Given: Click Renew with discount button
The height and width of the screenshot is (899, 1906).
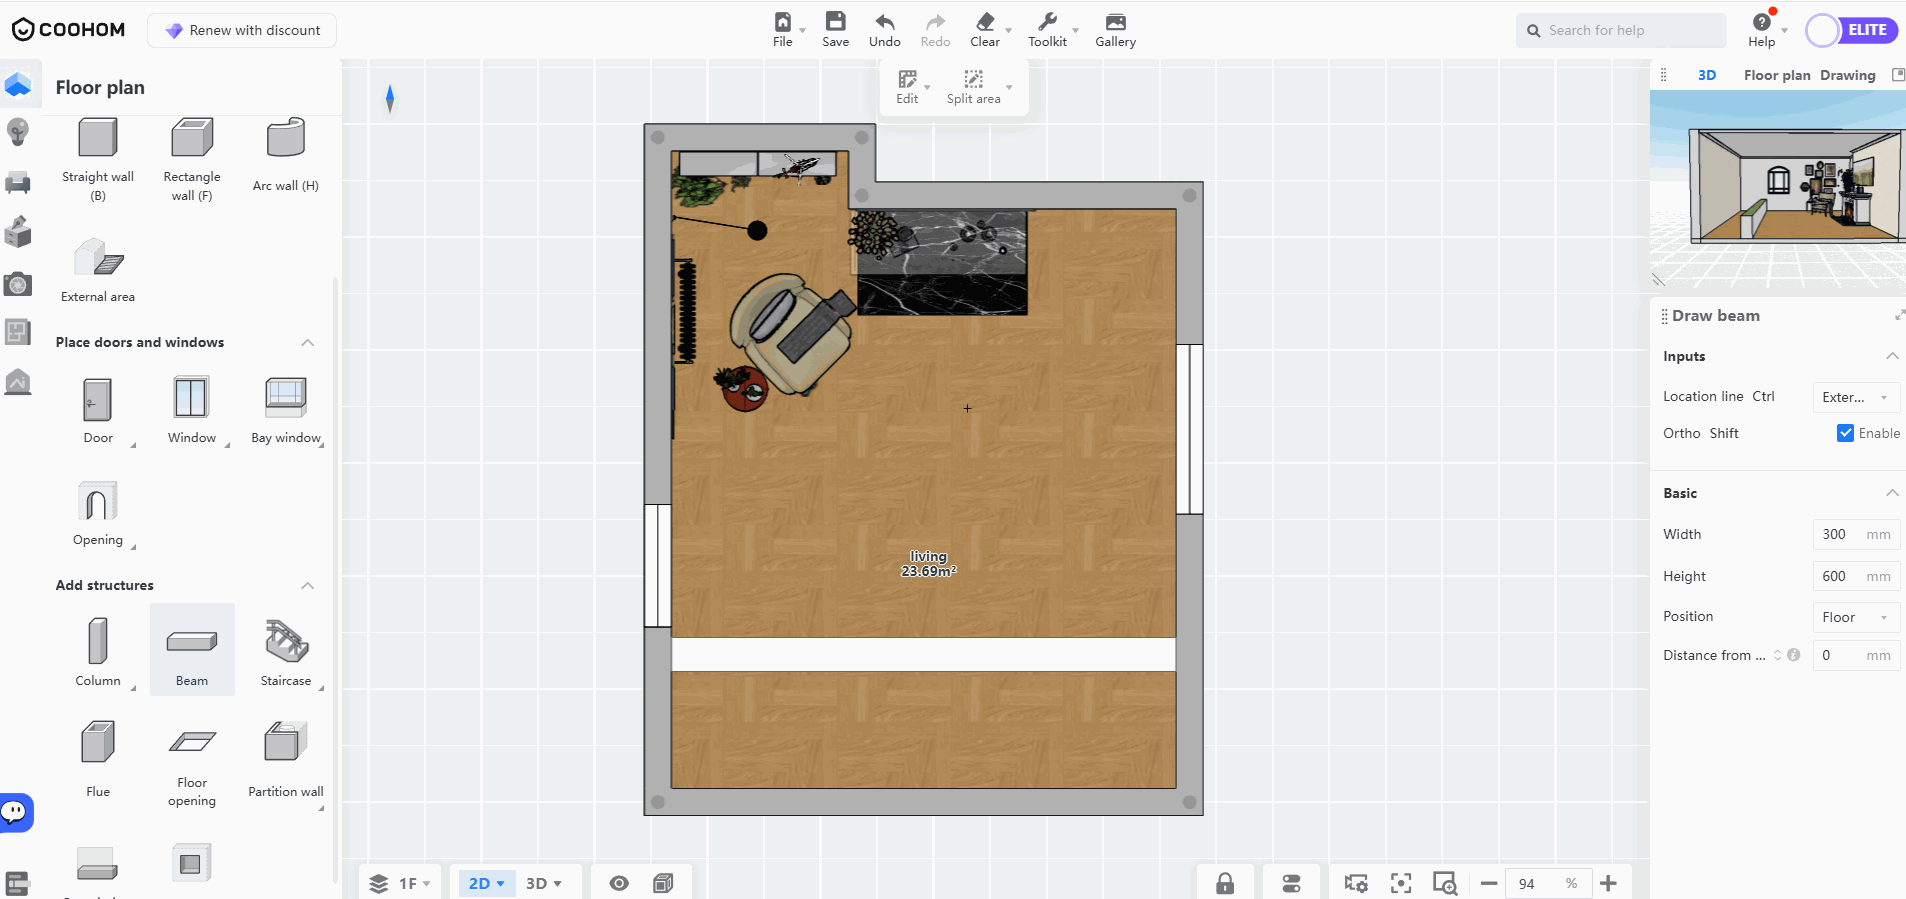Looking at the screenshot, I should 242,30.
